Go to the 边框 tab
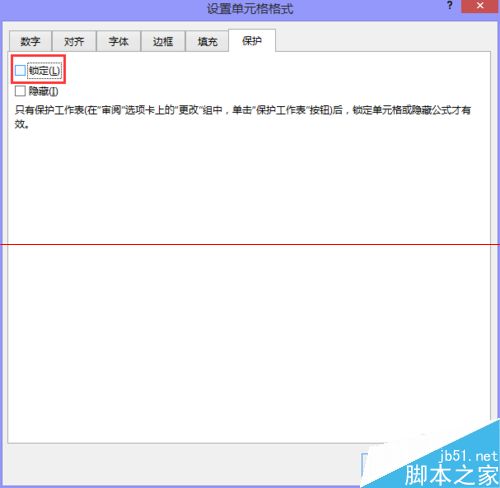 pos(163,41)
